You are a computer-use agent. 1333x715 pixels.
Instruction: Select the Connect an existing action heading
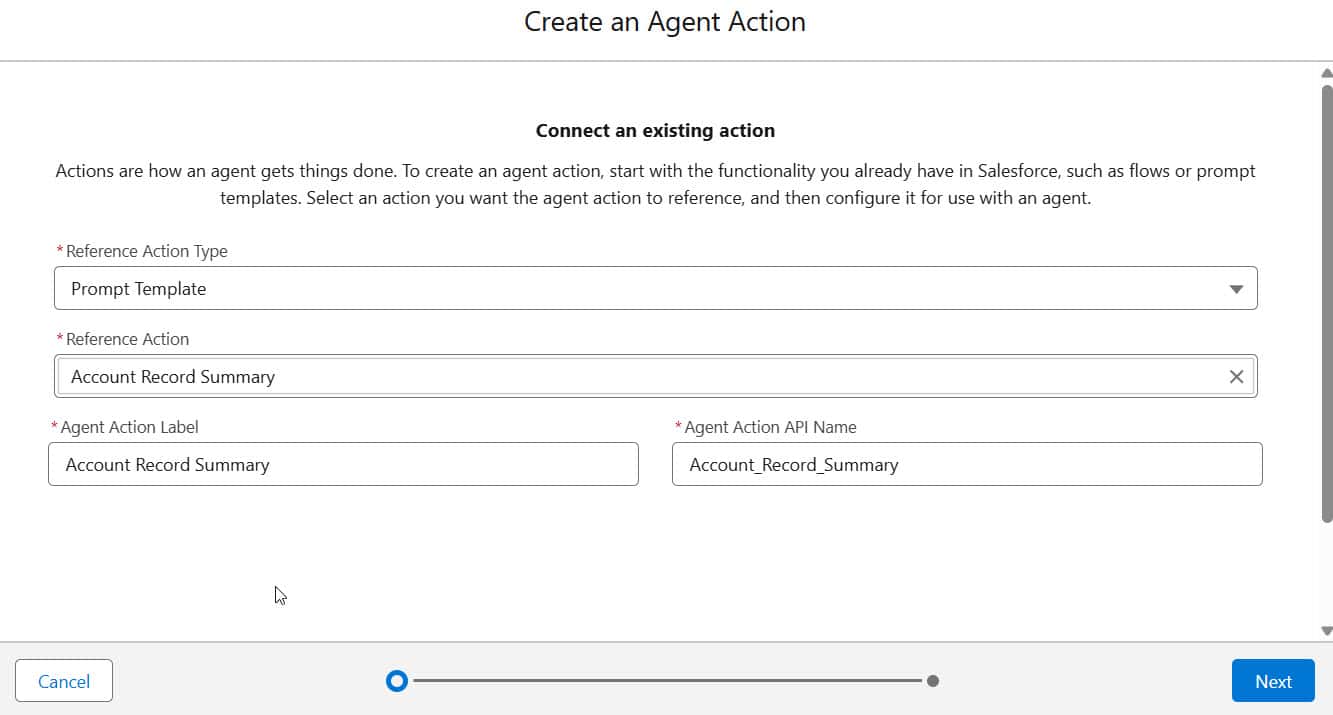655,130
